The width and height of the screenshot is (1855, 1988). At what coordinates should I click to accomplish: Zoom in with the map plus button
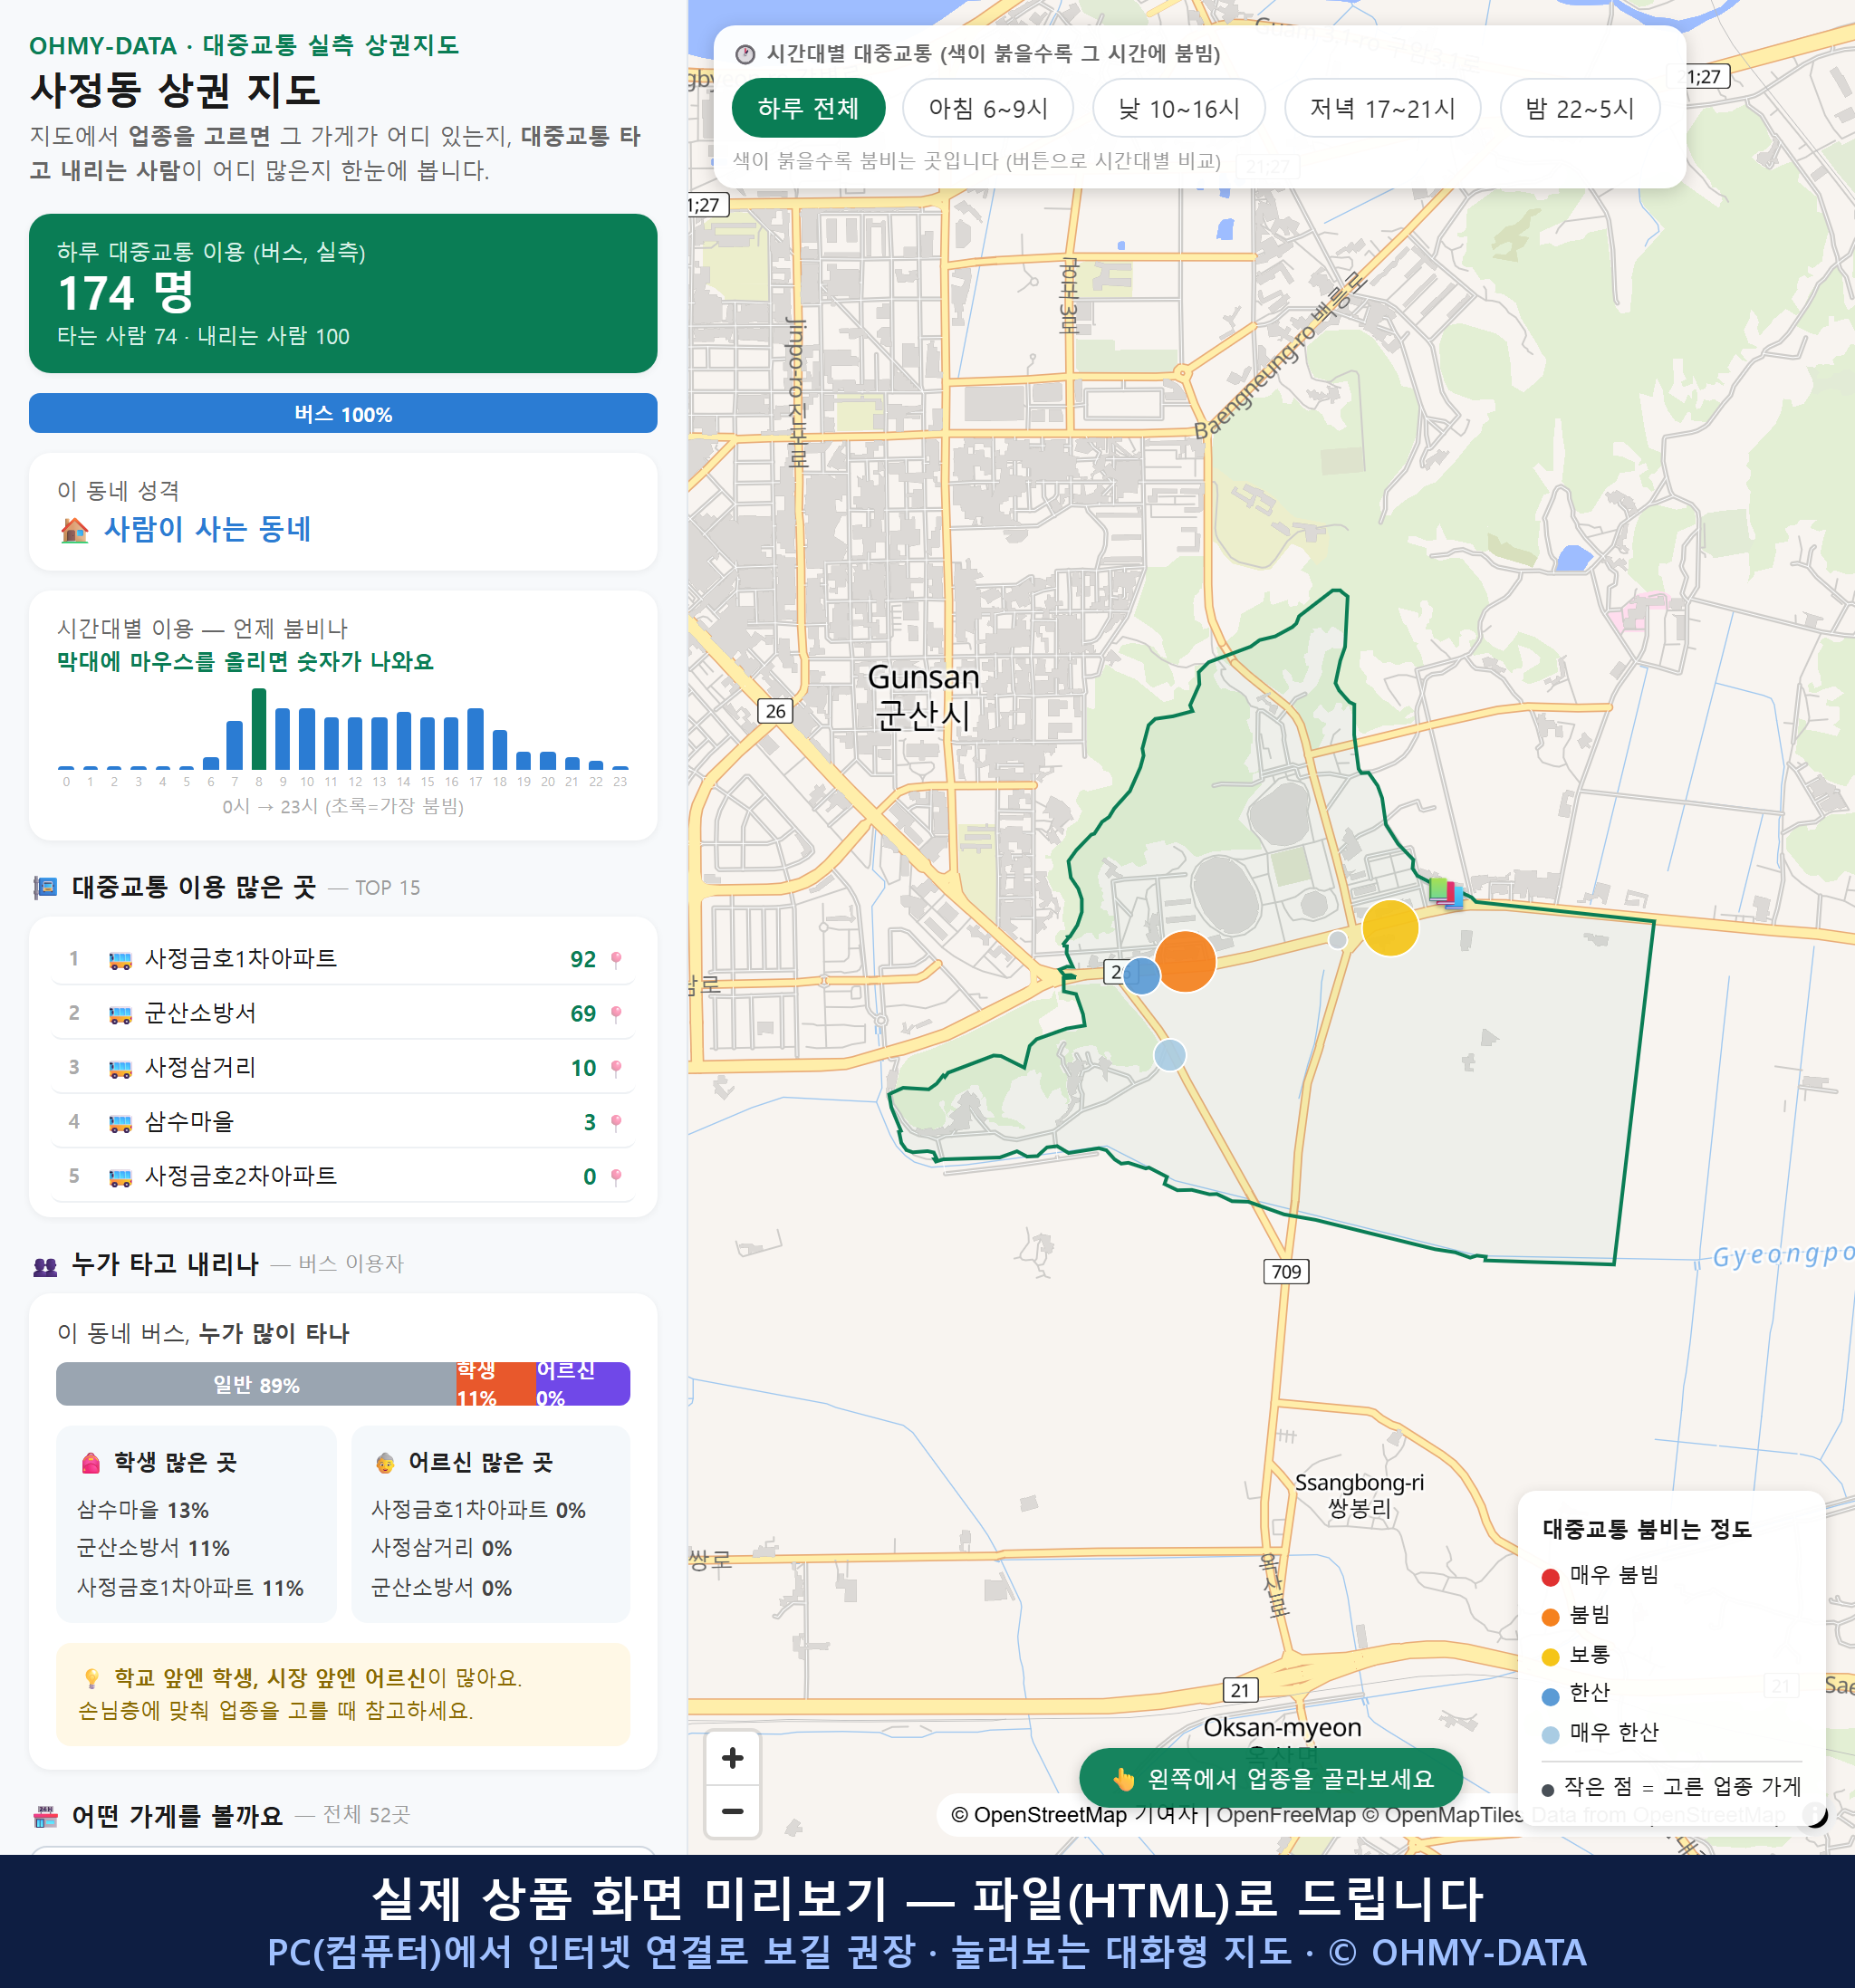click(x=732, y=1758)
